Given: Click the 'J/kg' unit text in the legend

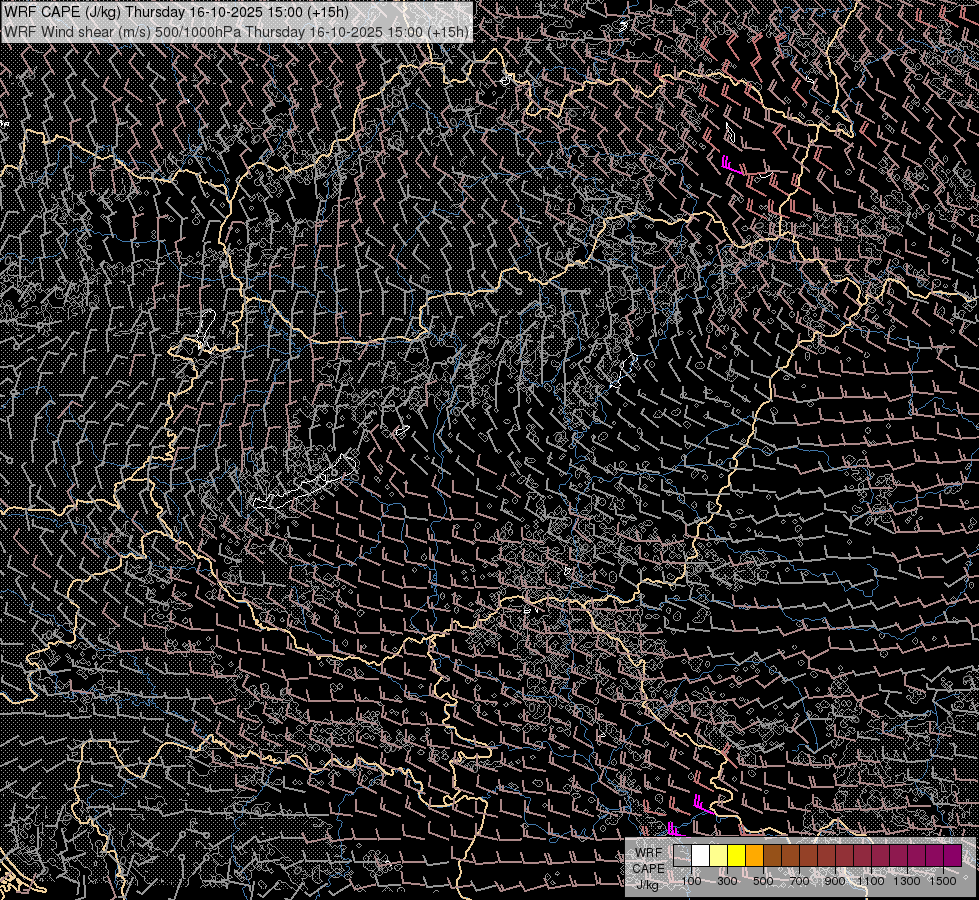Looking at the screenshot, I should click(648, 883).
